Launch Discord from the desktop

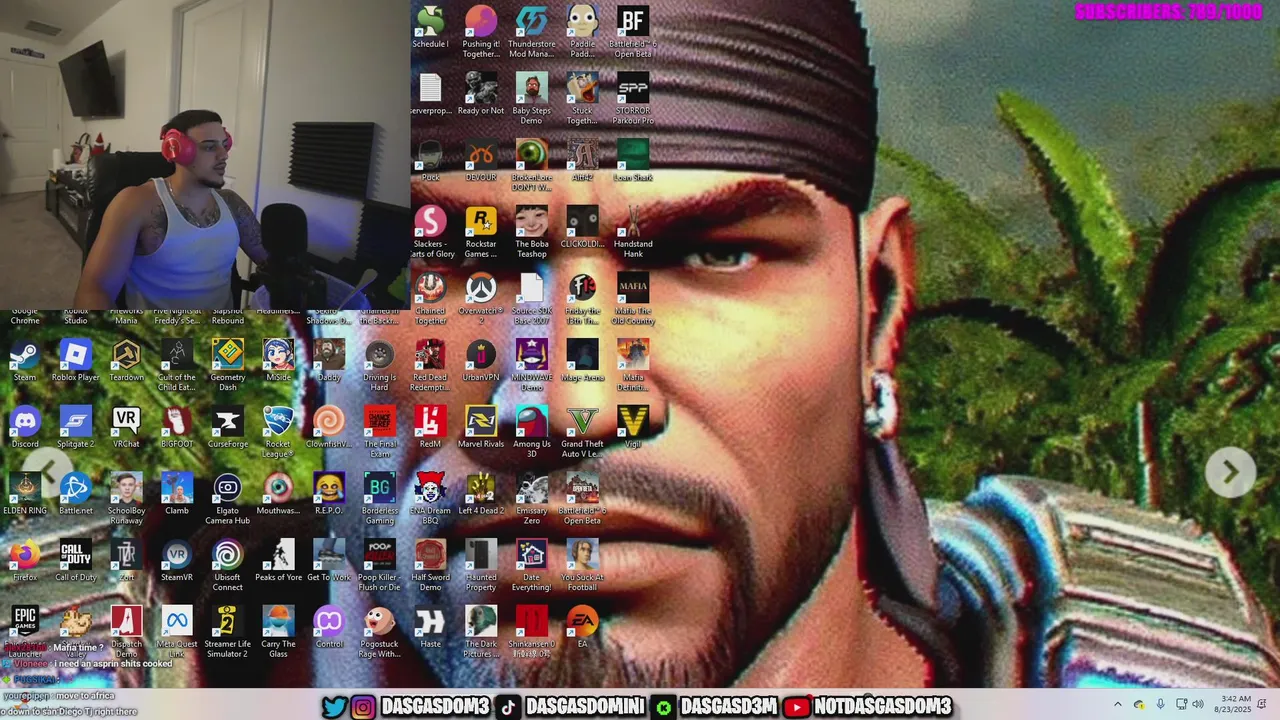25,428
